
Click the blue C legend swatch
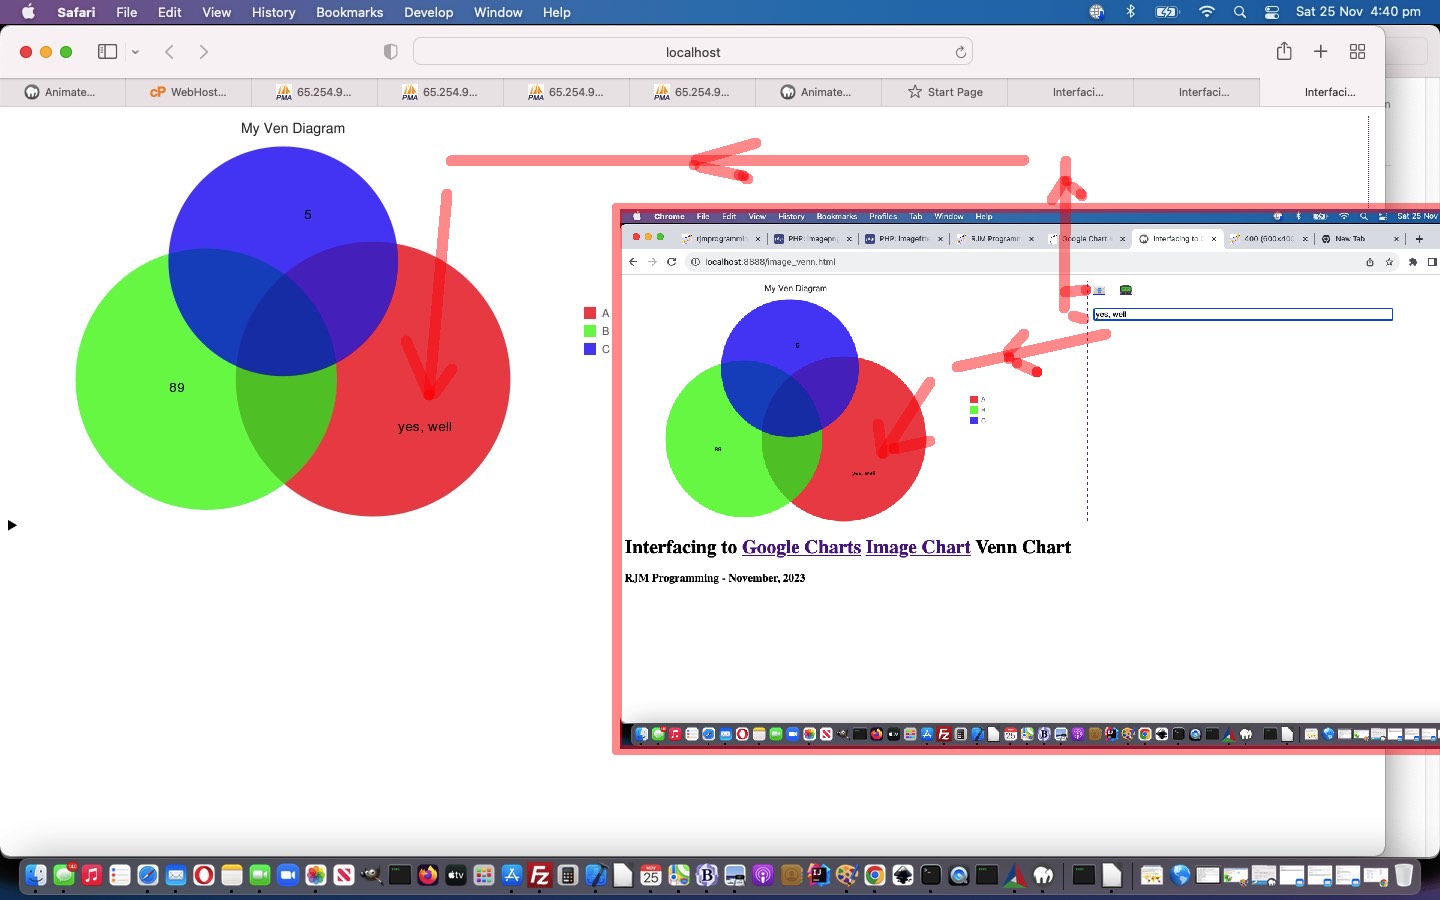(x=590, y=349)
